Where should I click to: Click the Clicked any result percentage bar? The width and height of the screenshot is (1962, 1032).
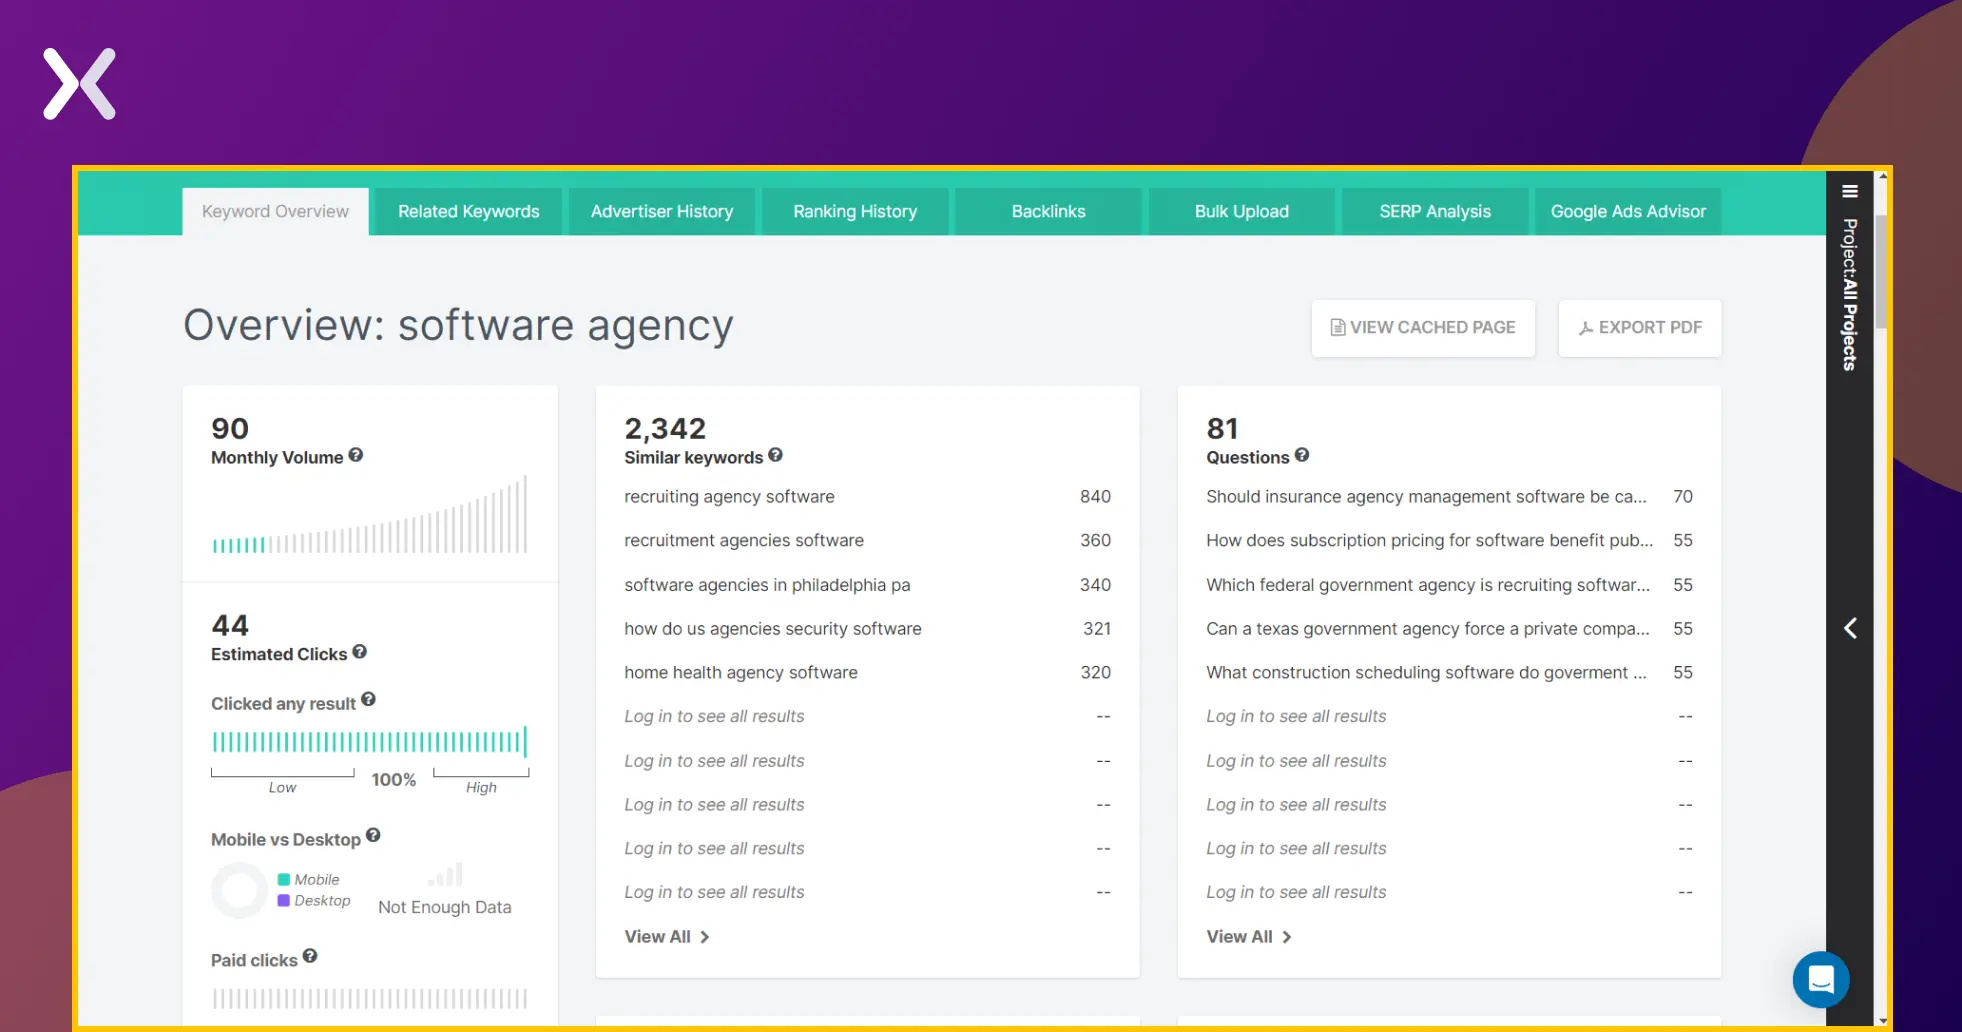[x=369, y=742]
